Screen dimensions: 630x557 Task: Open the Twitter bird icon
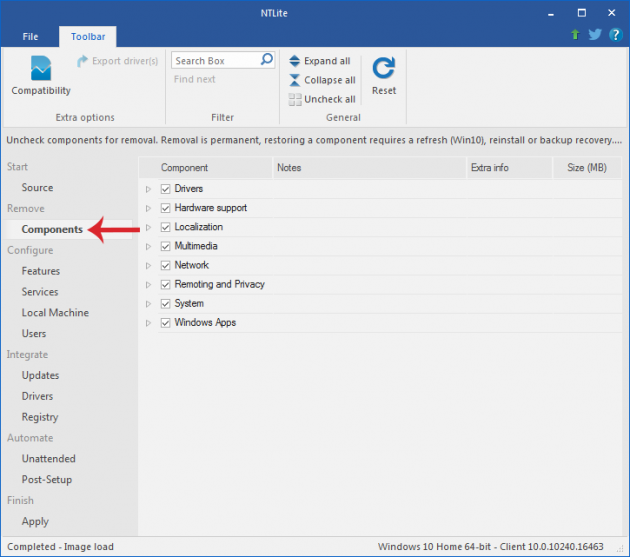click(595, 35)
